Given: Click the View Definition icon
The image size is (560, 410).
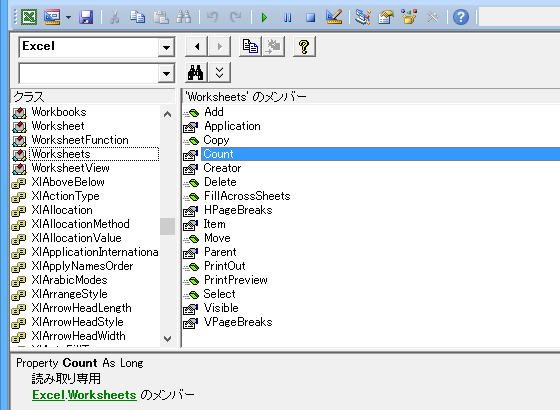Looking at the screenshot, I should click(274, 46).
